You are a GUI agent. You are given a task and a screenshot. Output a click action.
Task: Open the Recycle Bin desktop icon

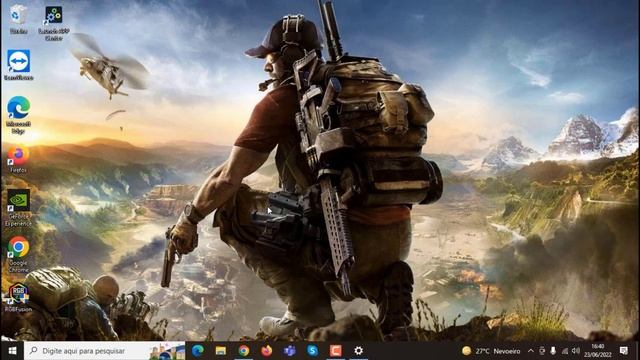click(18, 19)
